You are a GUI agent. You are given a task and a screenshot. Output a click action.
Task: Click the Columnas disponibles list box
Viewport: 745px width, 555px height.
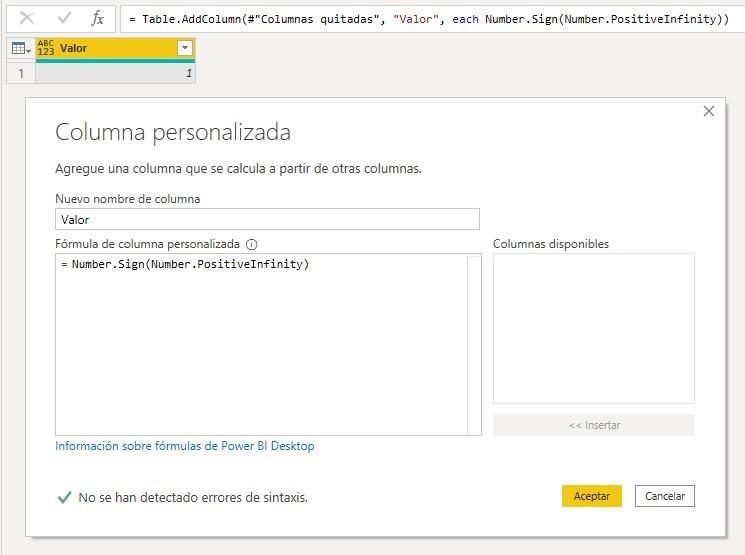point(593,328)
